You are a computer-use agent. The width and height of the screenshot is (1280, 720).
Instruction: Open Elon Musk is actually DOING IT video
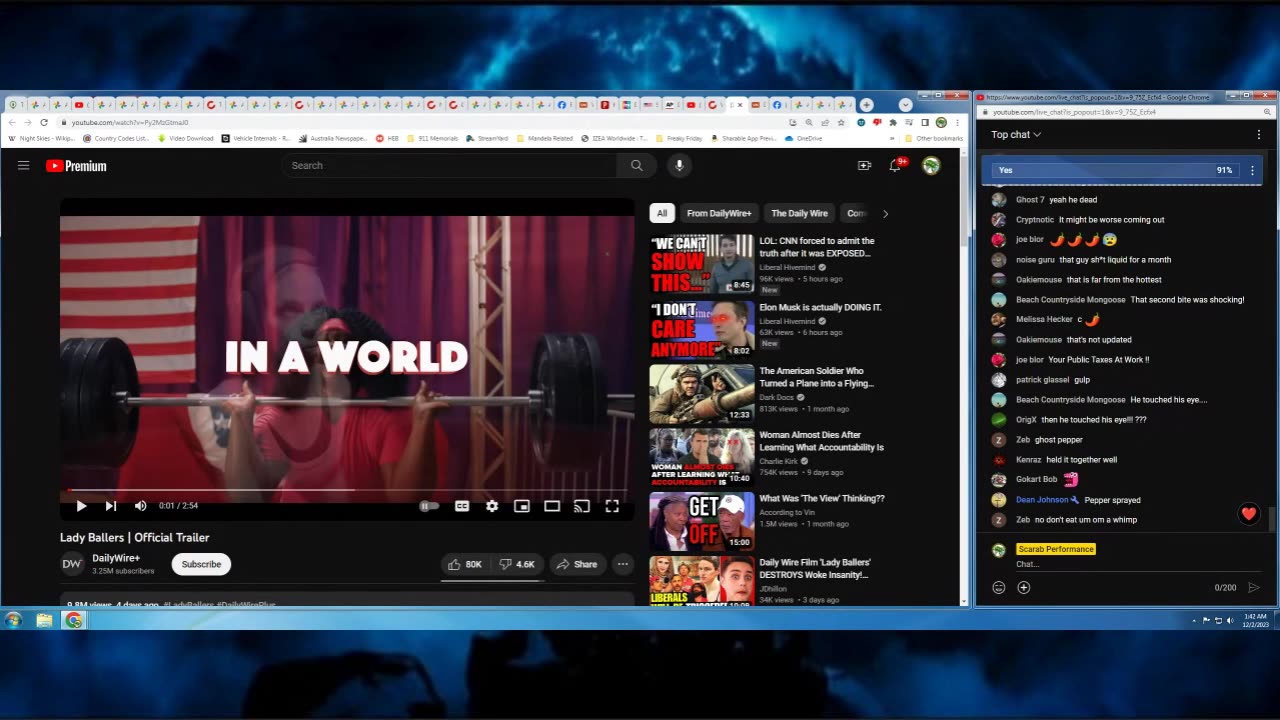point(820,307)
